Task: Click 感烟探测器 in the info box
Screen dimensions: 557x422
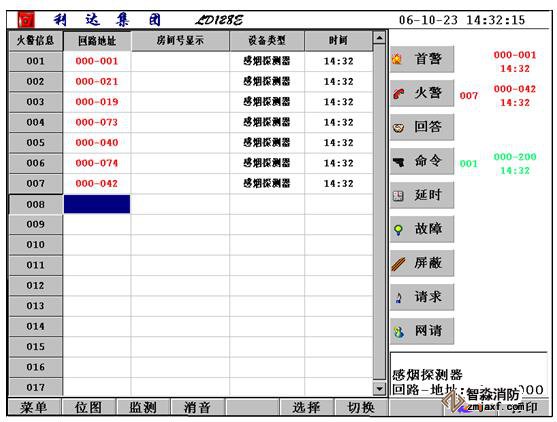Action: 427,375
